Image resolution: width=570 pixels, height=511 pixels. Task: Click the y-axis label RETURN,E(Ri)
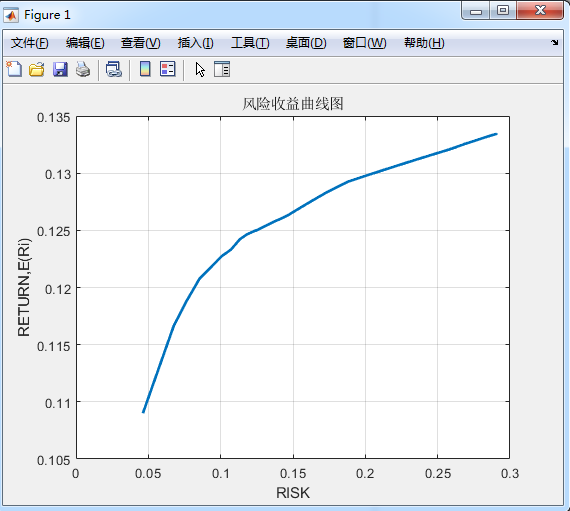[x=24, y=287]
